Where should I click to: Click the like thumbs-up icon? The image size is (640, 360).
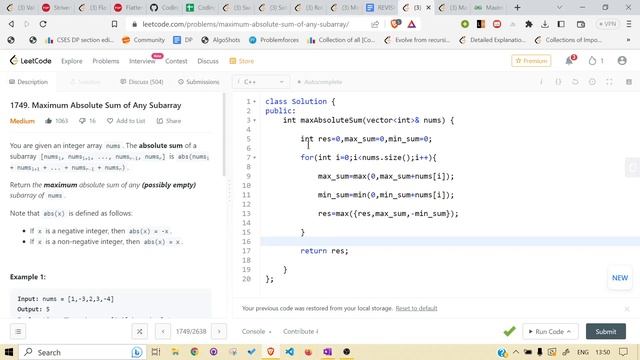[x=49, y=121]
